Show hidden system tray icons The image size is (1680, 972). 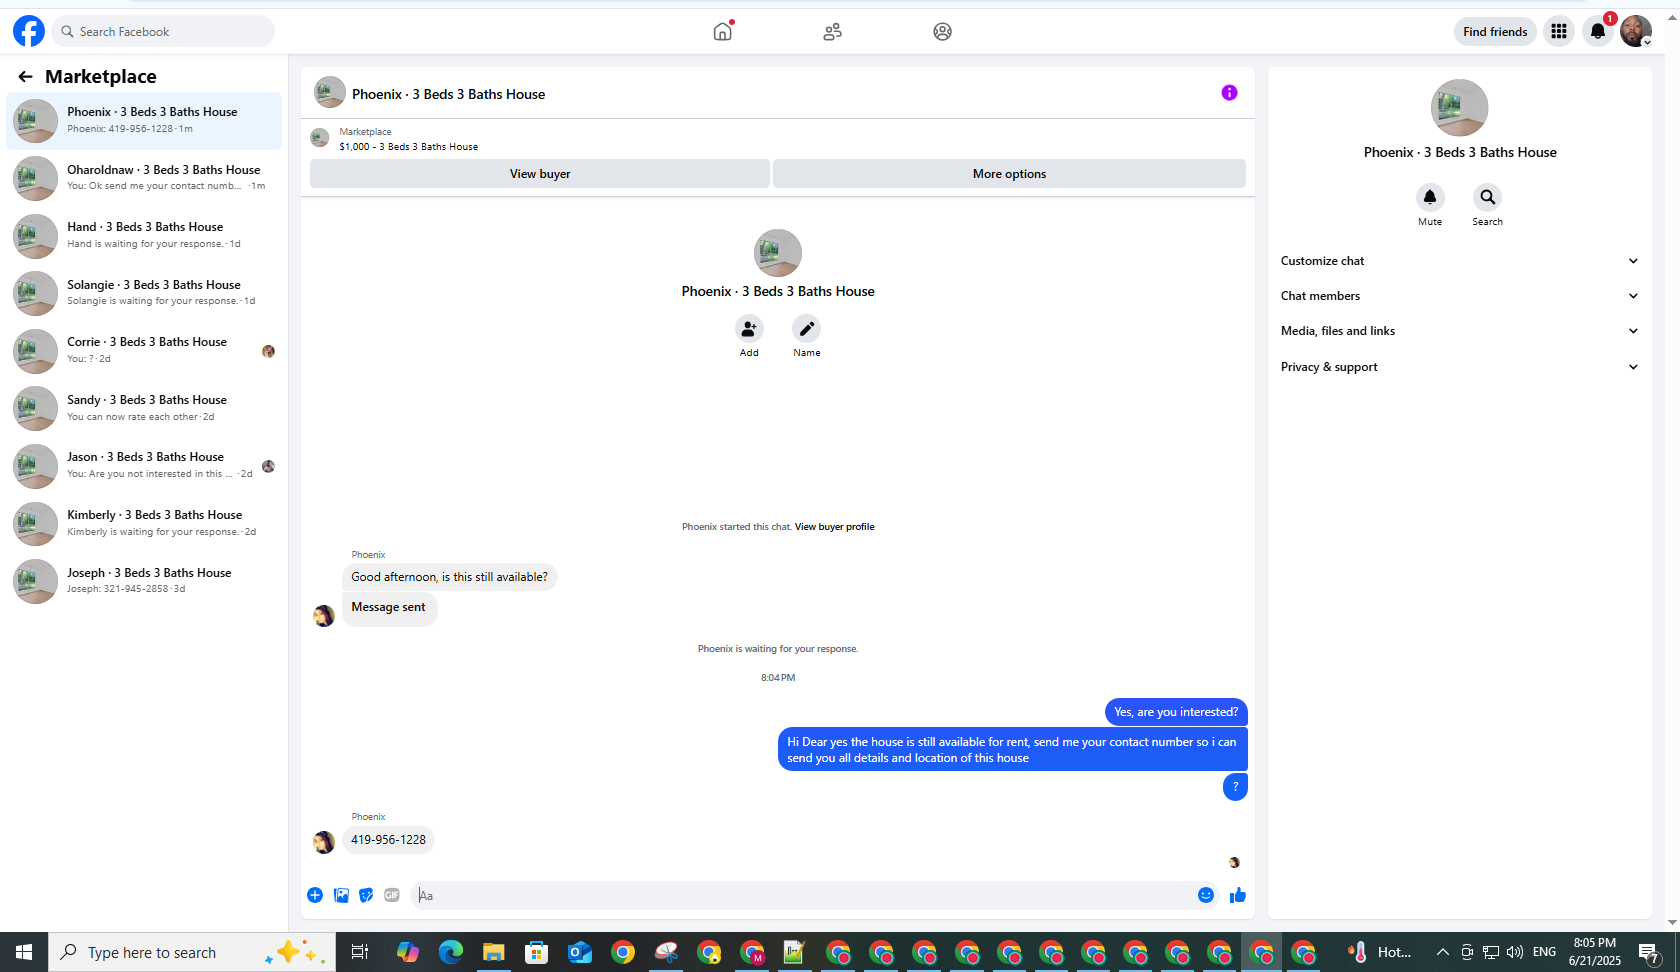(1442, 952)
